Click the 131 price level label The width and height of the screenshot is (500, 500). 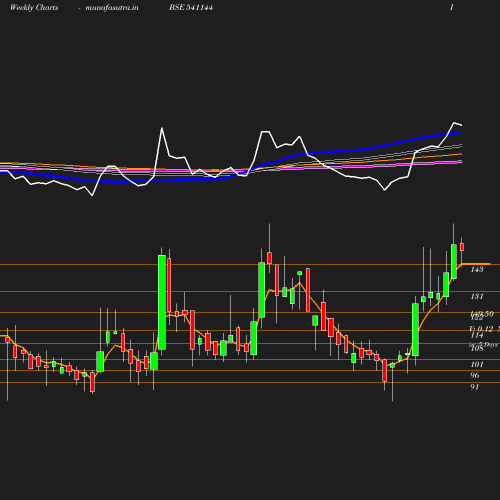click(x=477, y=296)
